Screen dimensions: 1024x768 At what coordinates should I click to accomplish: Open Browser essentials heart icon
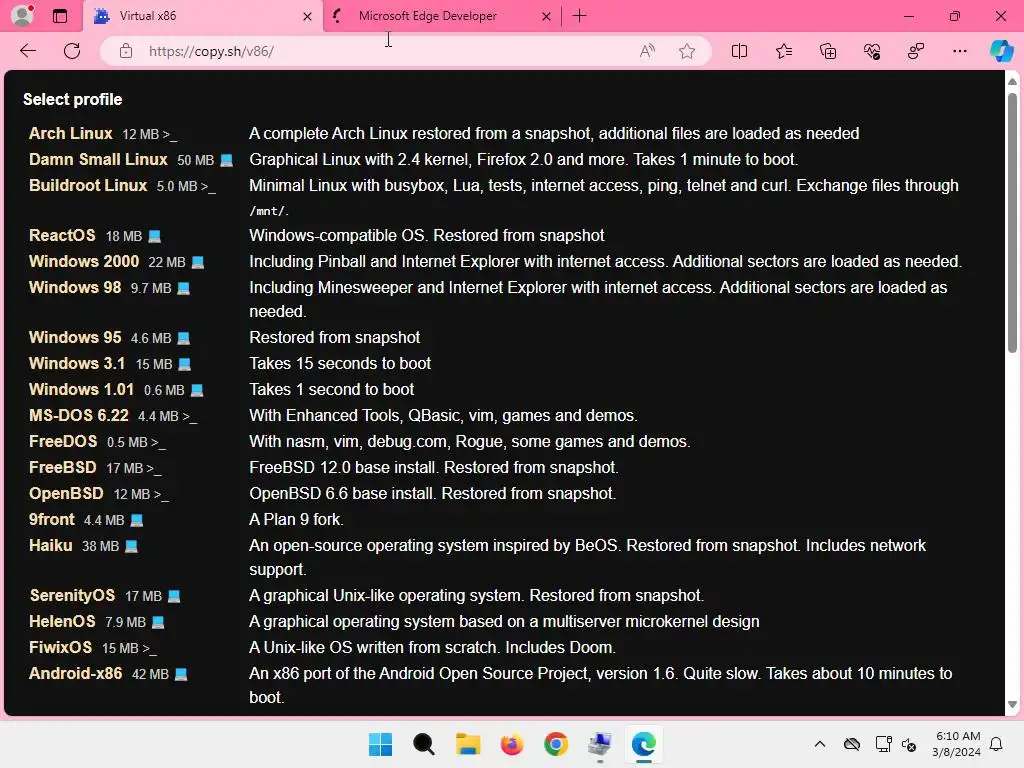(x=872, y=51)
